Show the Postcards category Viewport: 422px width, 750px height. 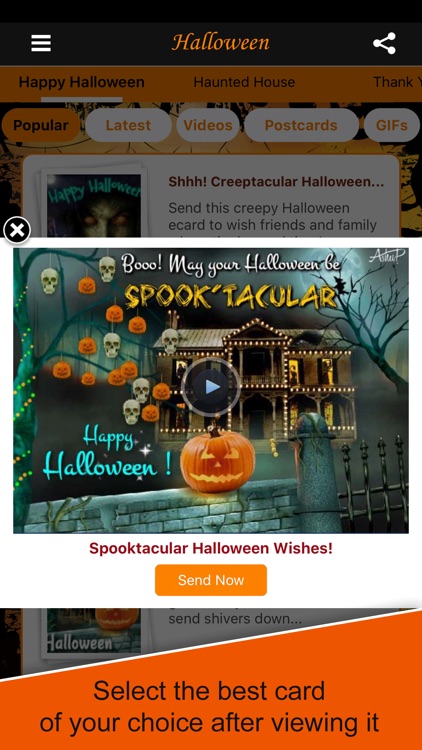301,125
